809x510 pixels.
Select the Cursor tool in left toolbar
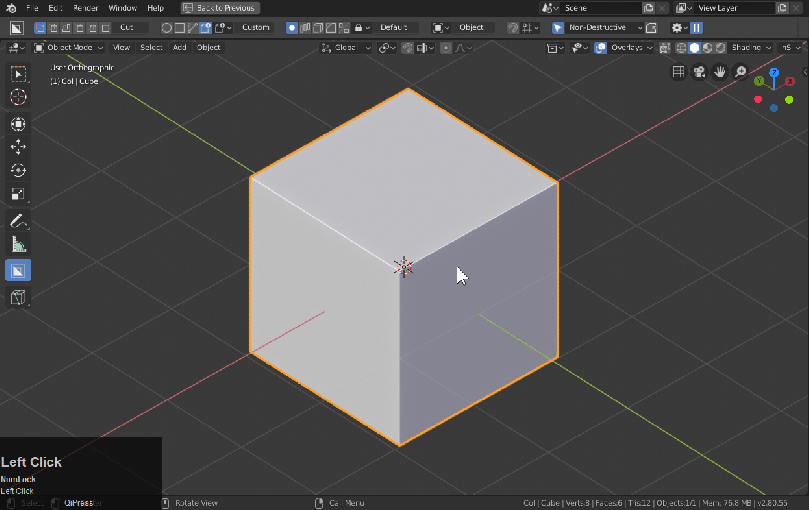point(18,97)
